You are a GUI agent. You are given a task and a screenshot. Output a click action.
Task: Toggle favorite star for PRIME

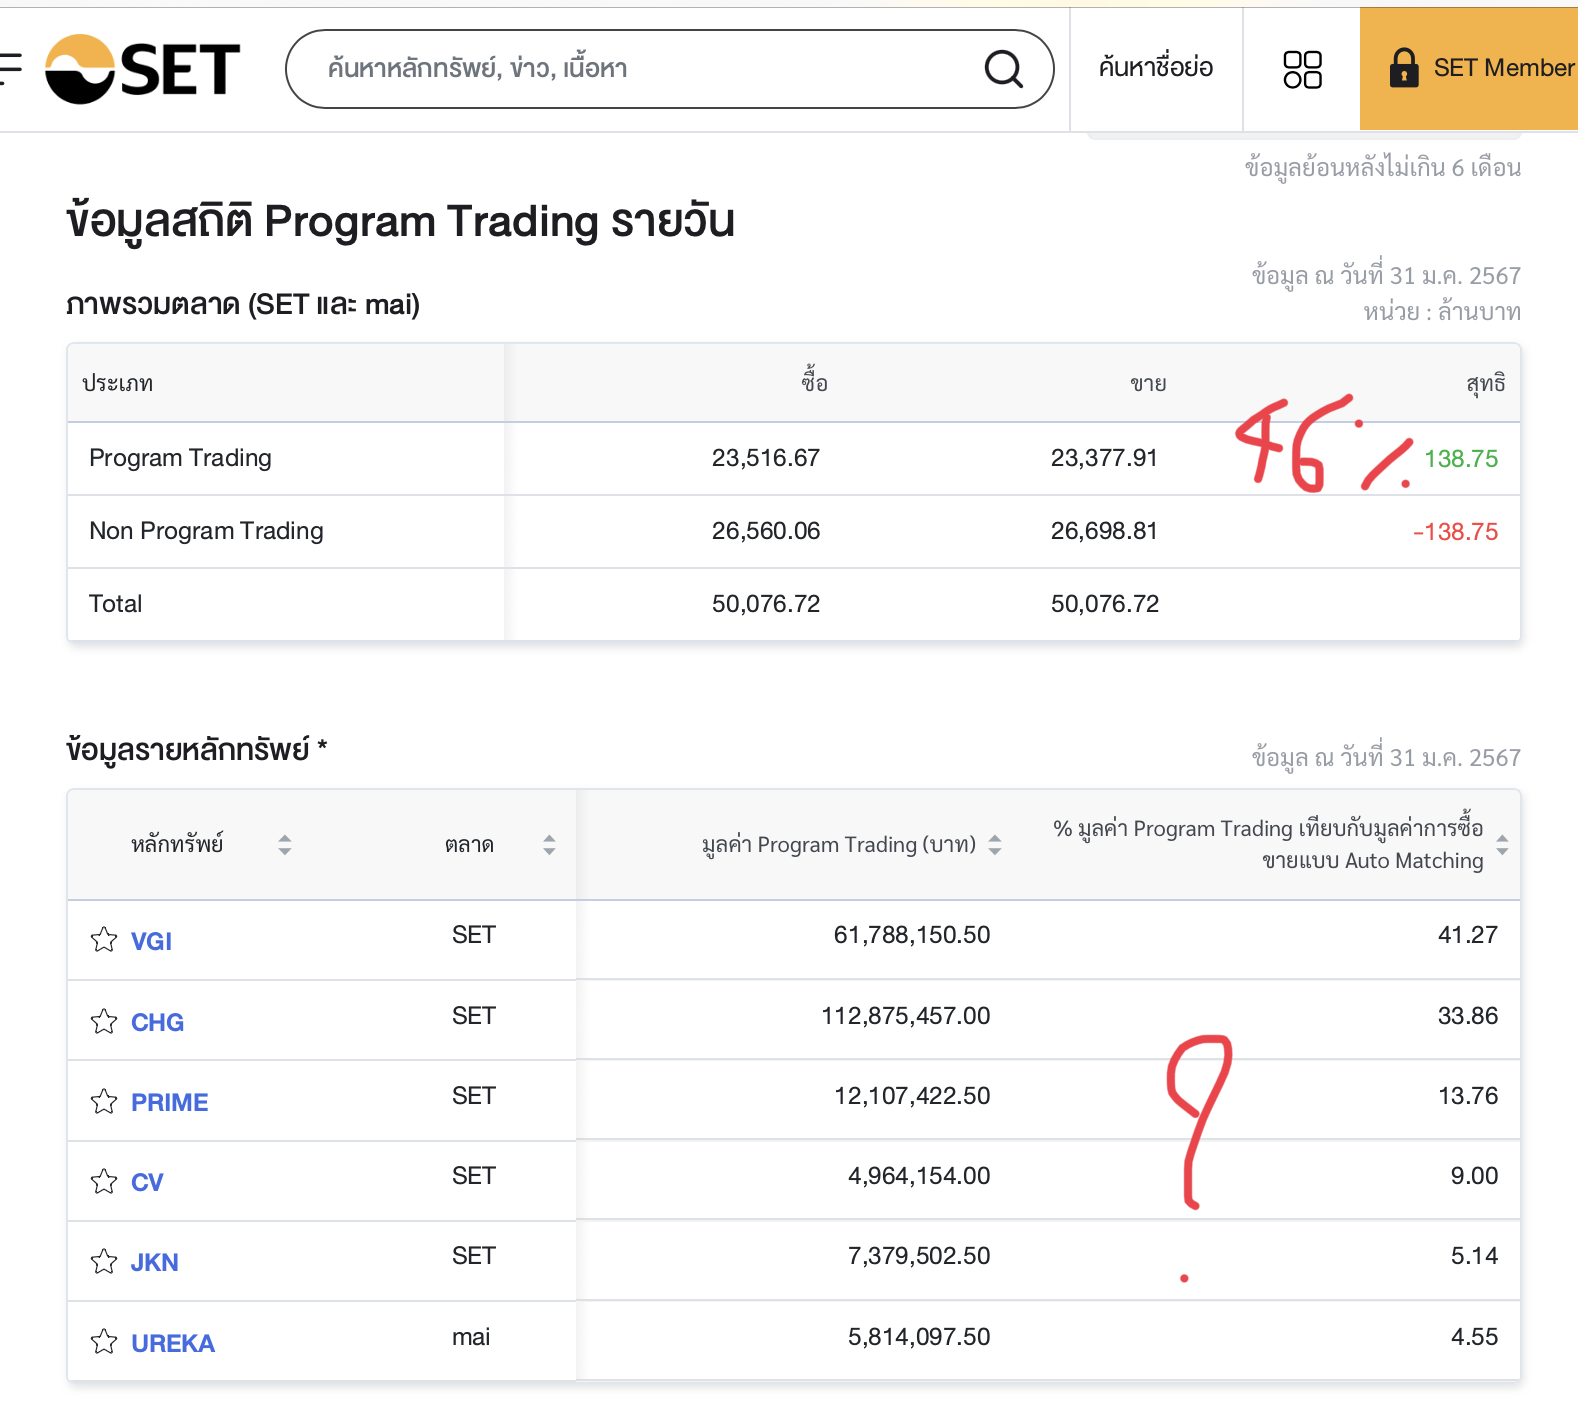[104, 1101]
